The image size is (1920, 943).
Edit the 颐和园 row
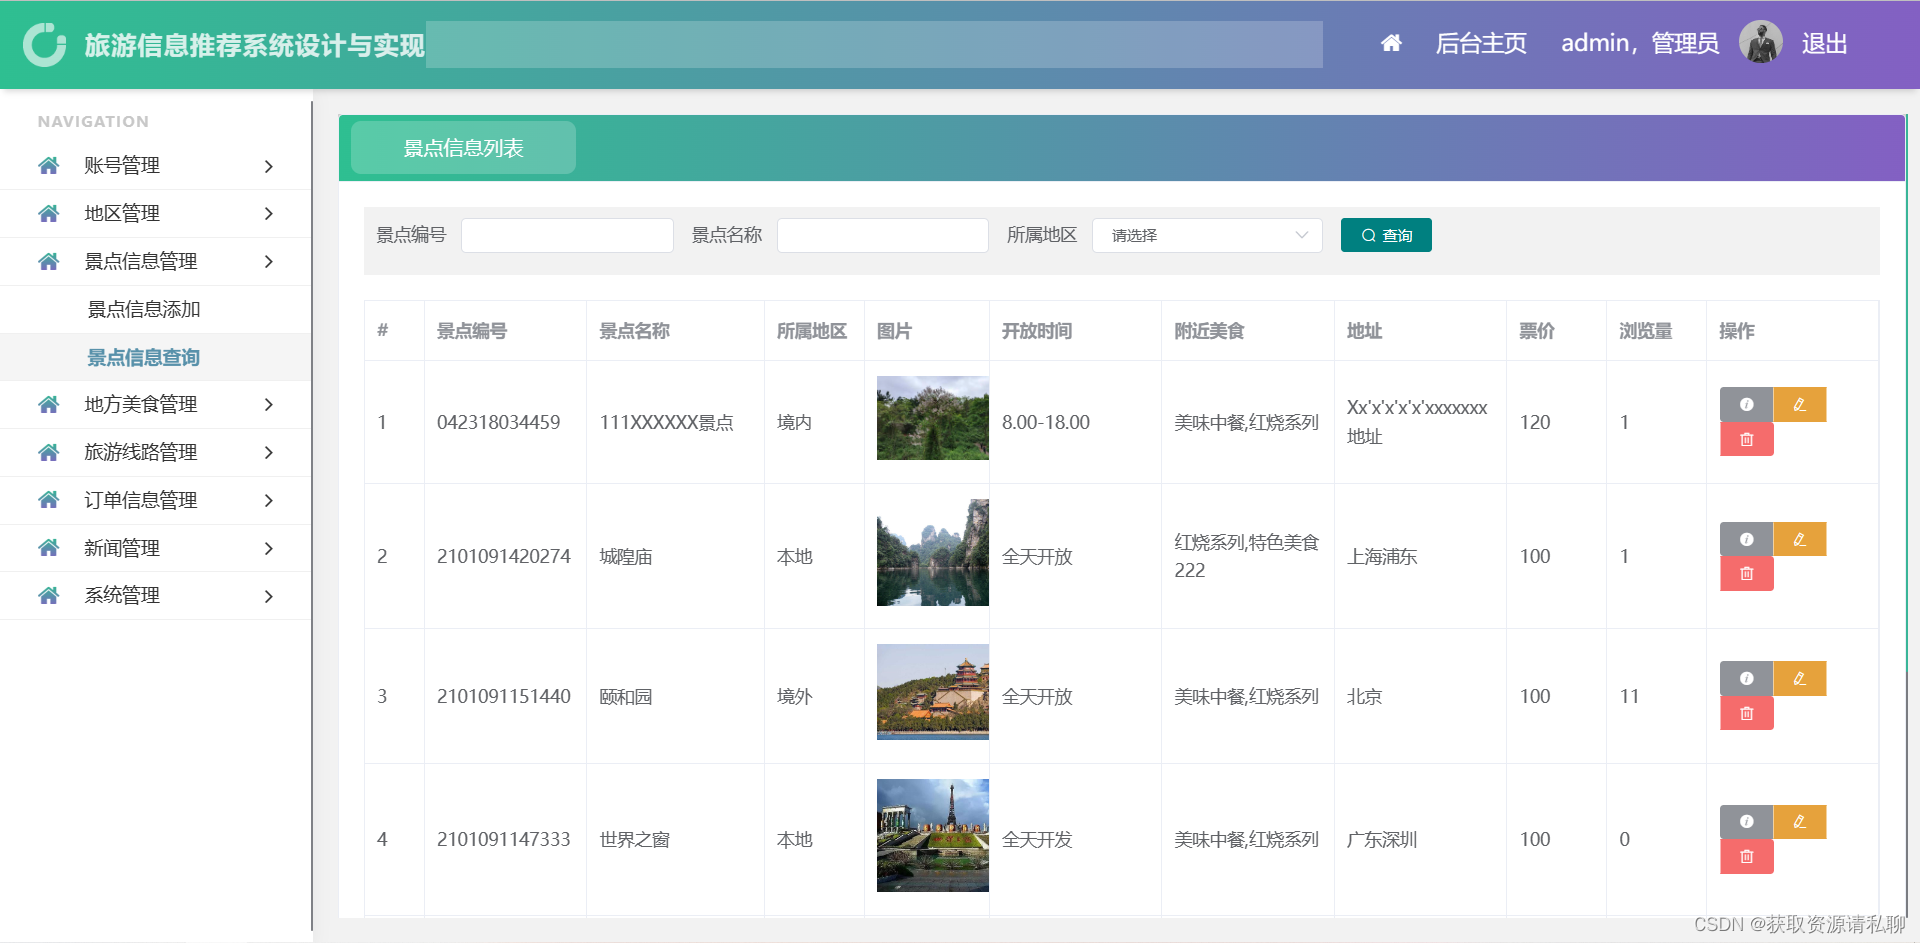1800,678
